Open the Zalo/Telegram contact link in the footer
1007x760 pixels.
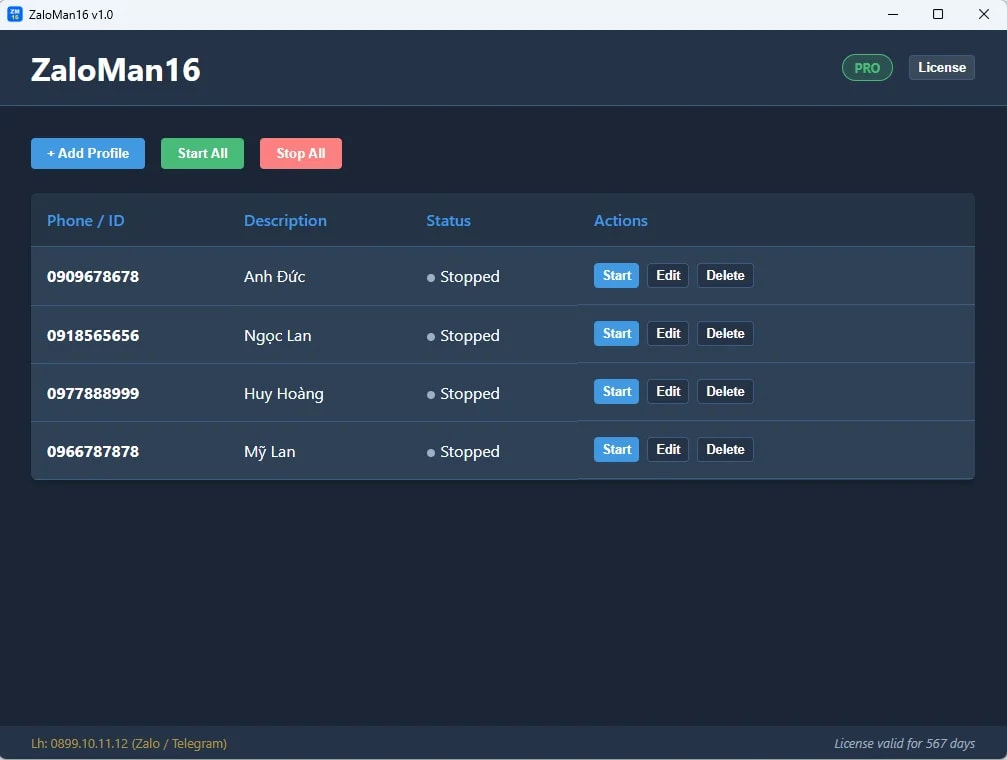pos(128,744)
